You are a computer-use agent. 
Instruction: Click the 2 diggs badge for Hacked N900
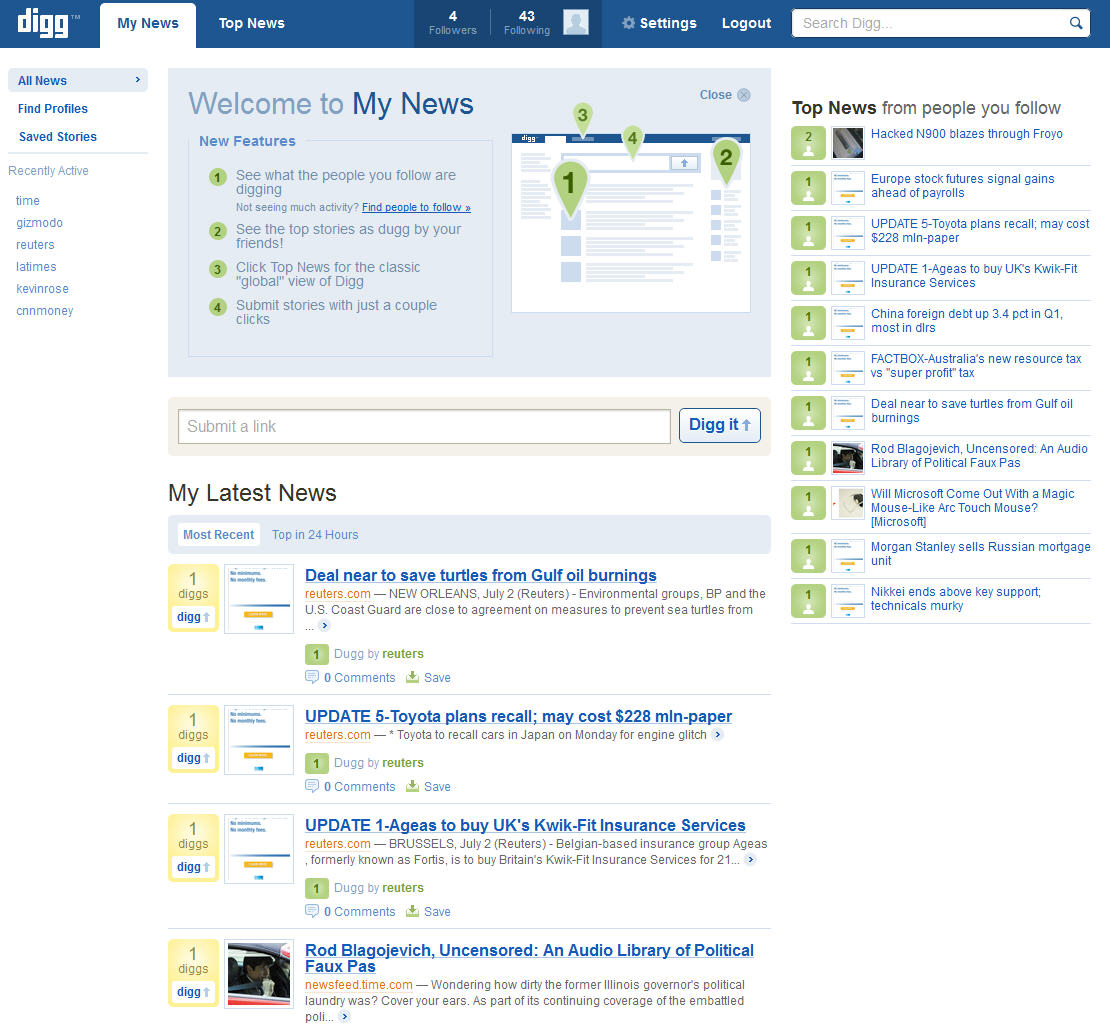808,143
